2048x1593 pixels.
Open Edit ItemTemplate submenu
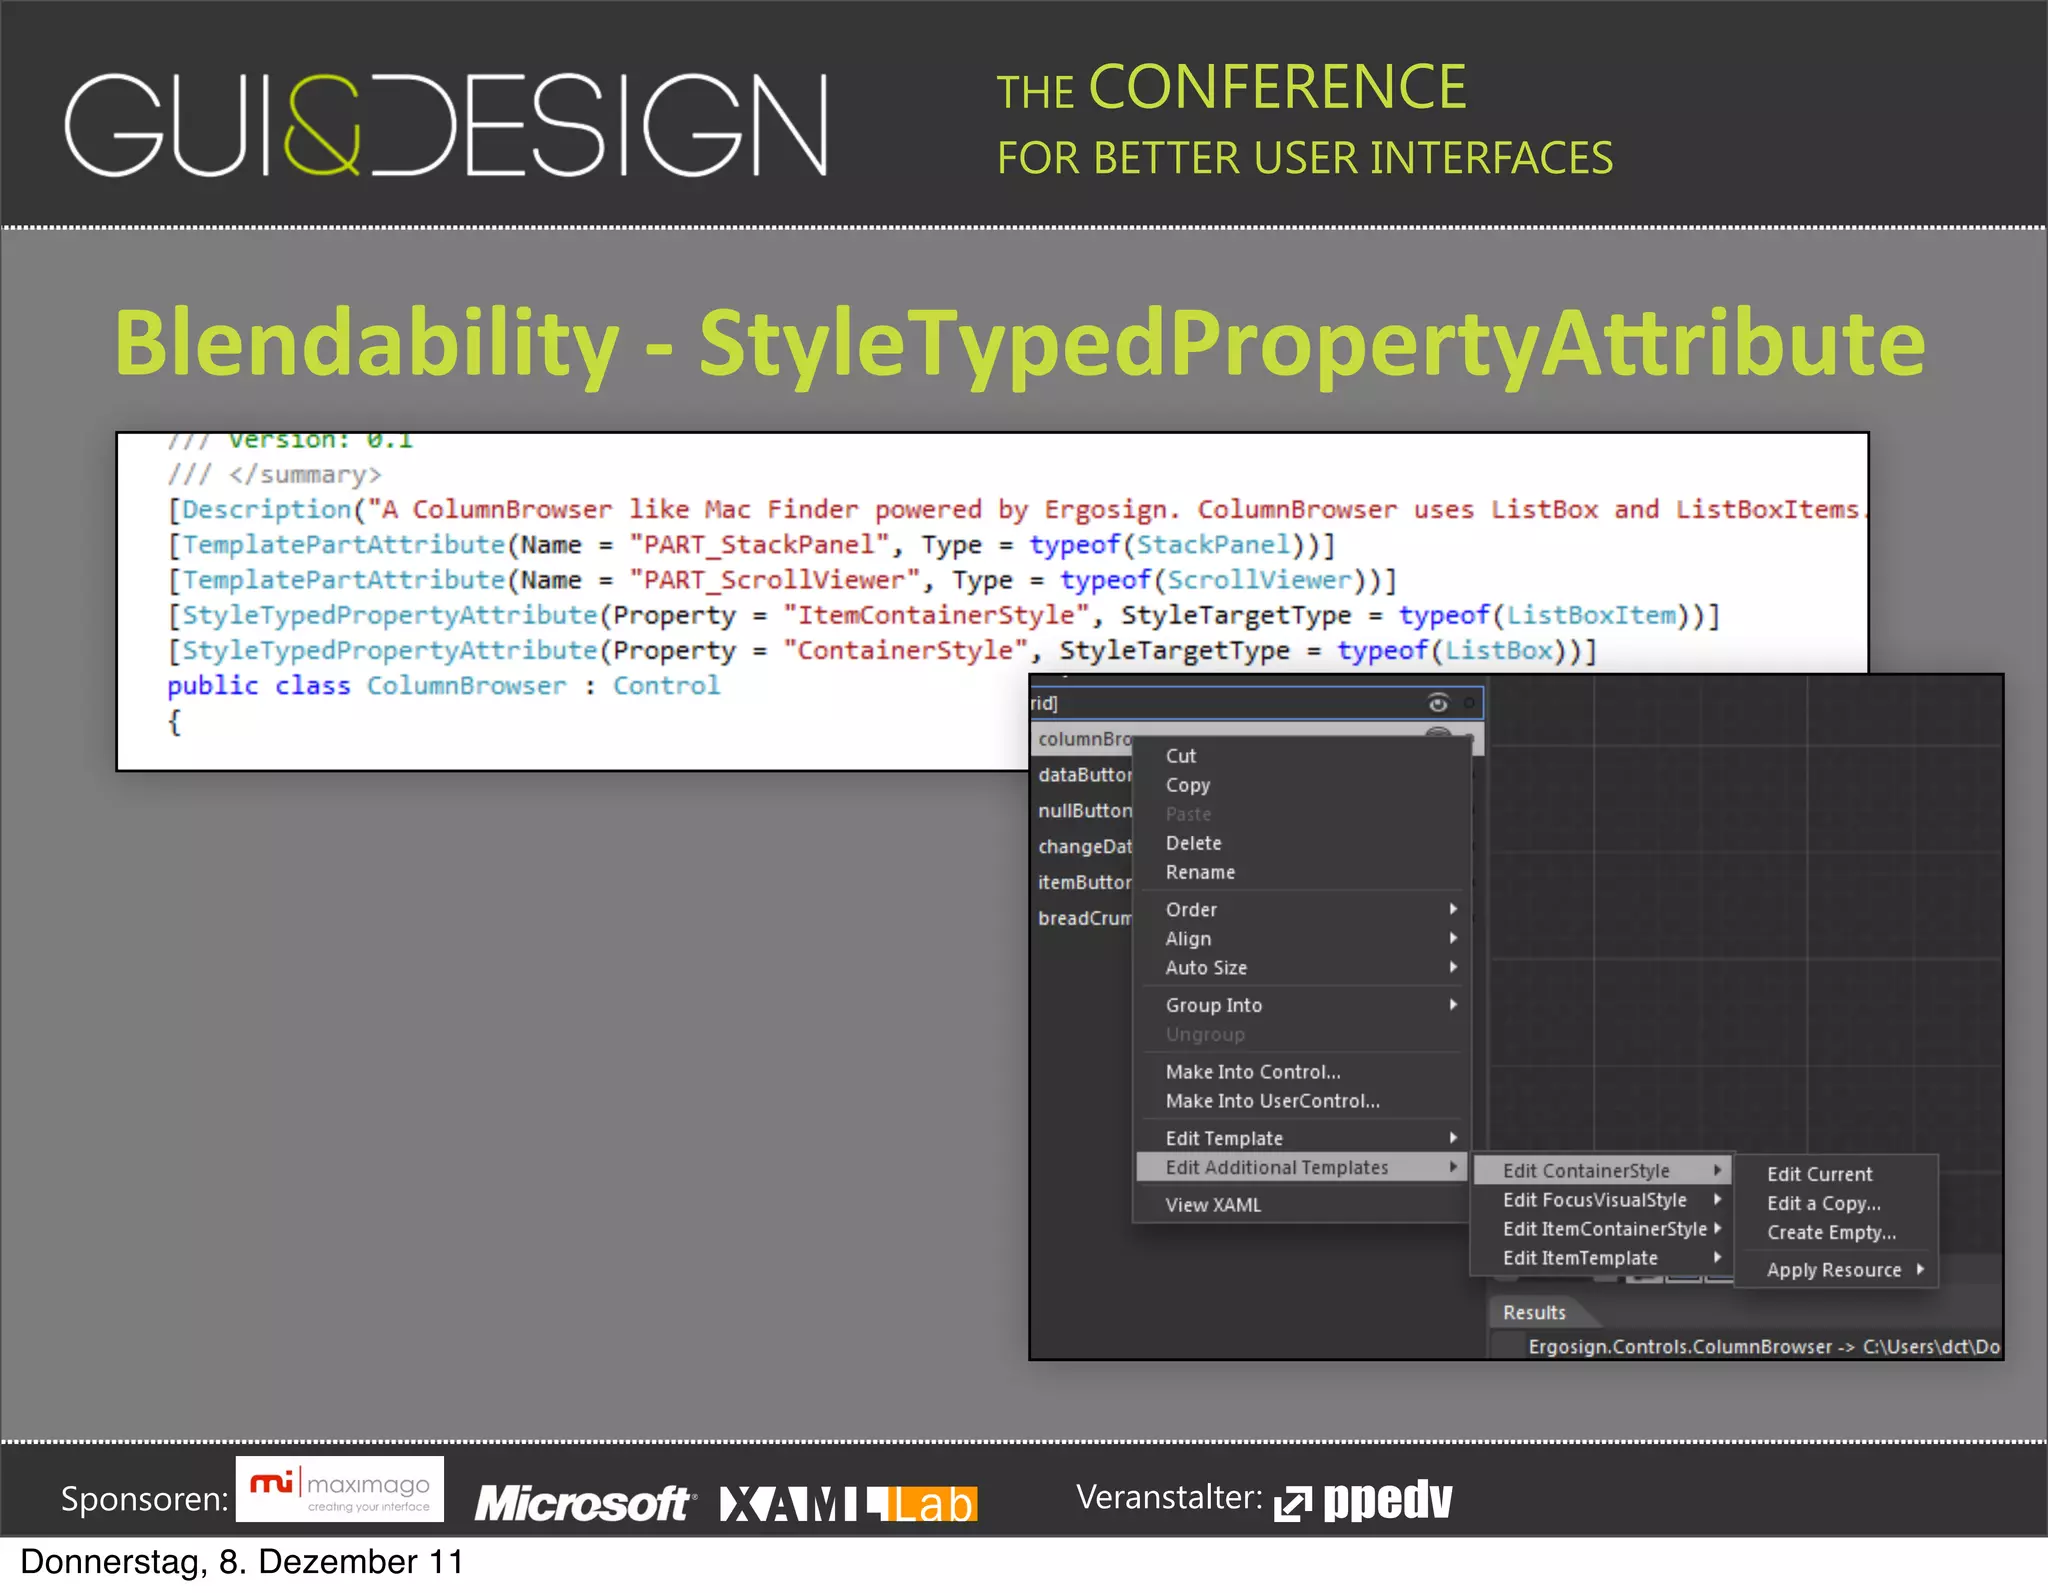pos(1603,1257)
